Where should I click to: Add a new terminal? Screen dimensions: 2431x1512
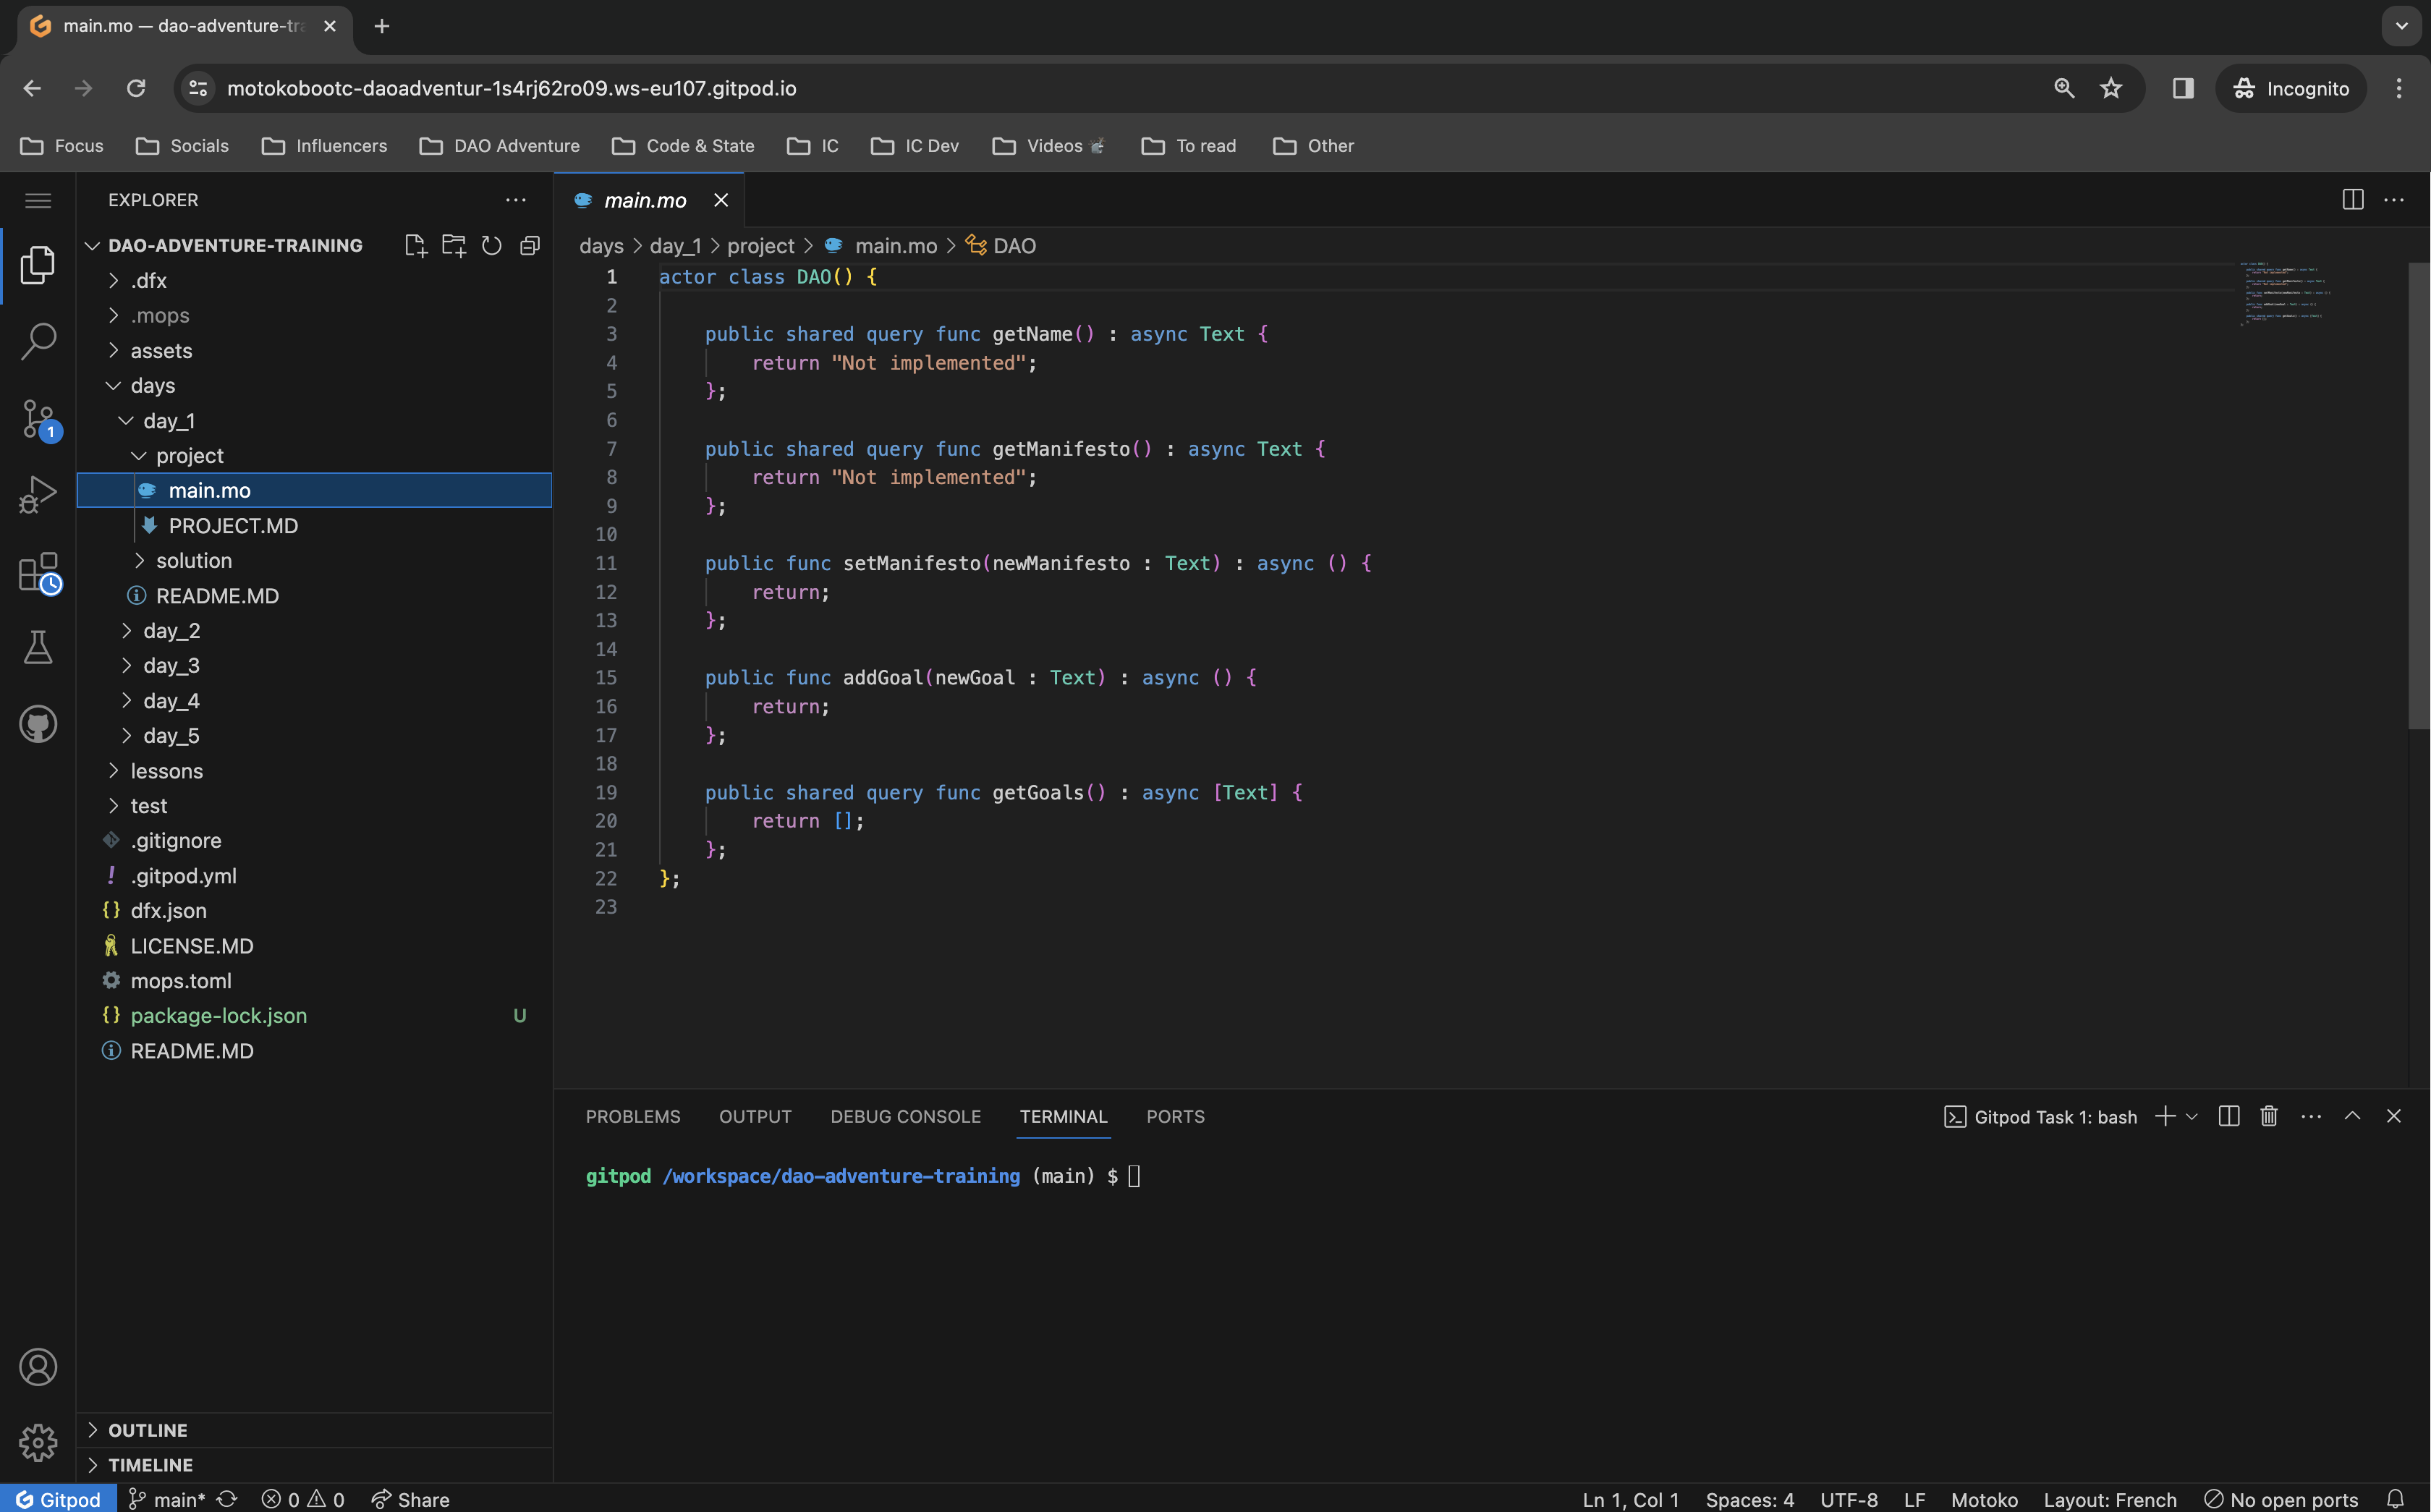2165,1116
